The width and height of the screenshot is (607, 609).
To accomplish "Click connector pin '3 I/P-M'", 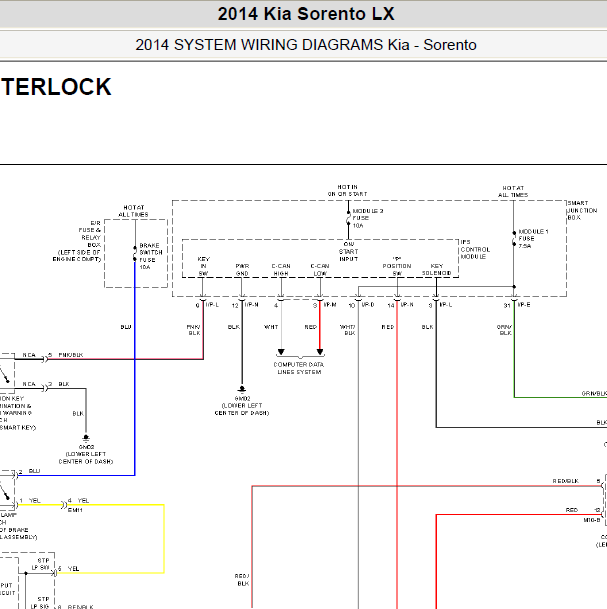I will coord(325,305).
